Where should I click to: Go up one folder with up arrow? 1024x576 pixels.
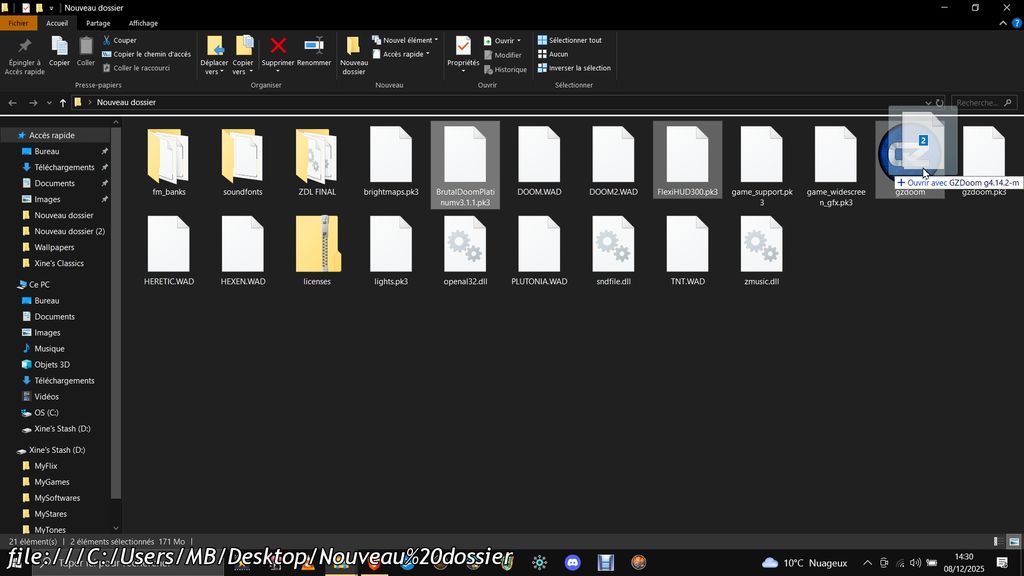(63, 103)
